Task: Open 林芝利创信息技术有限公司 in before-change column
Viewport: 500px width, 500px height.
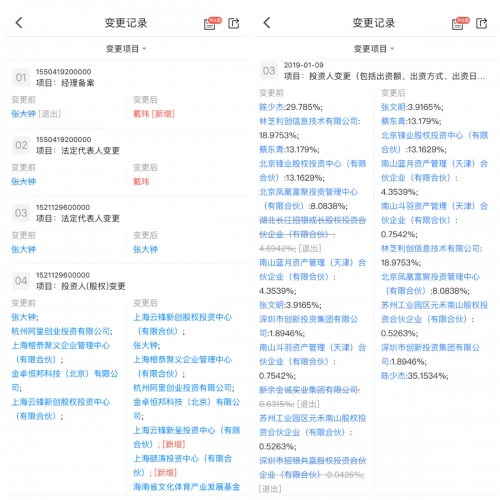Action: (310, 121)
